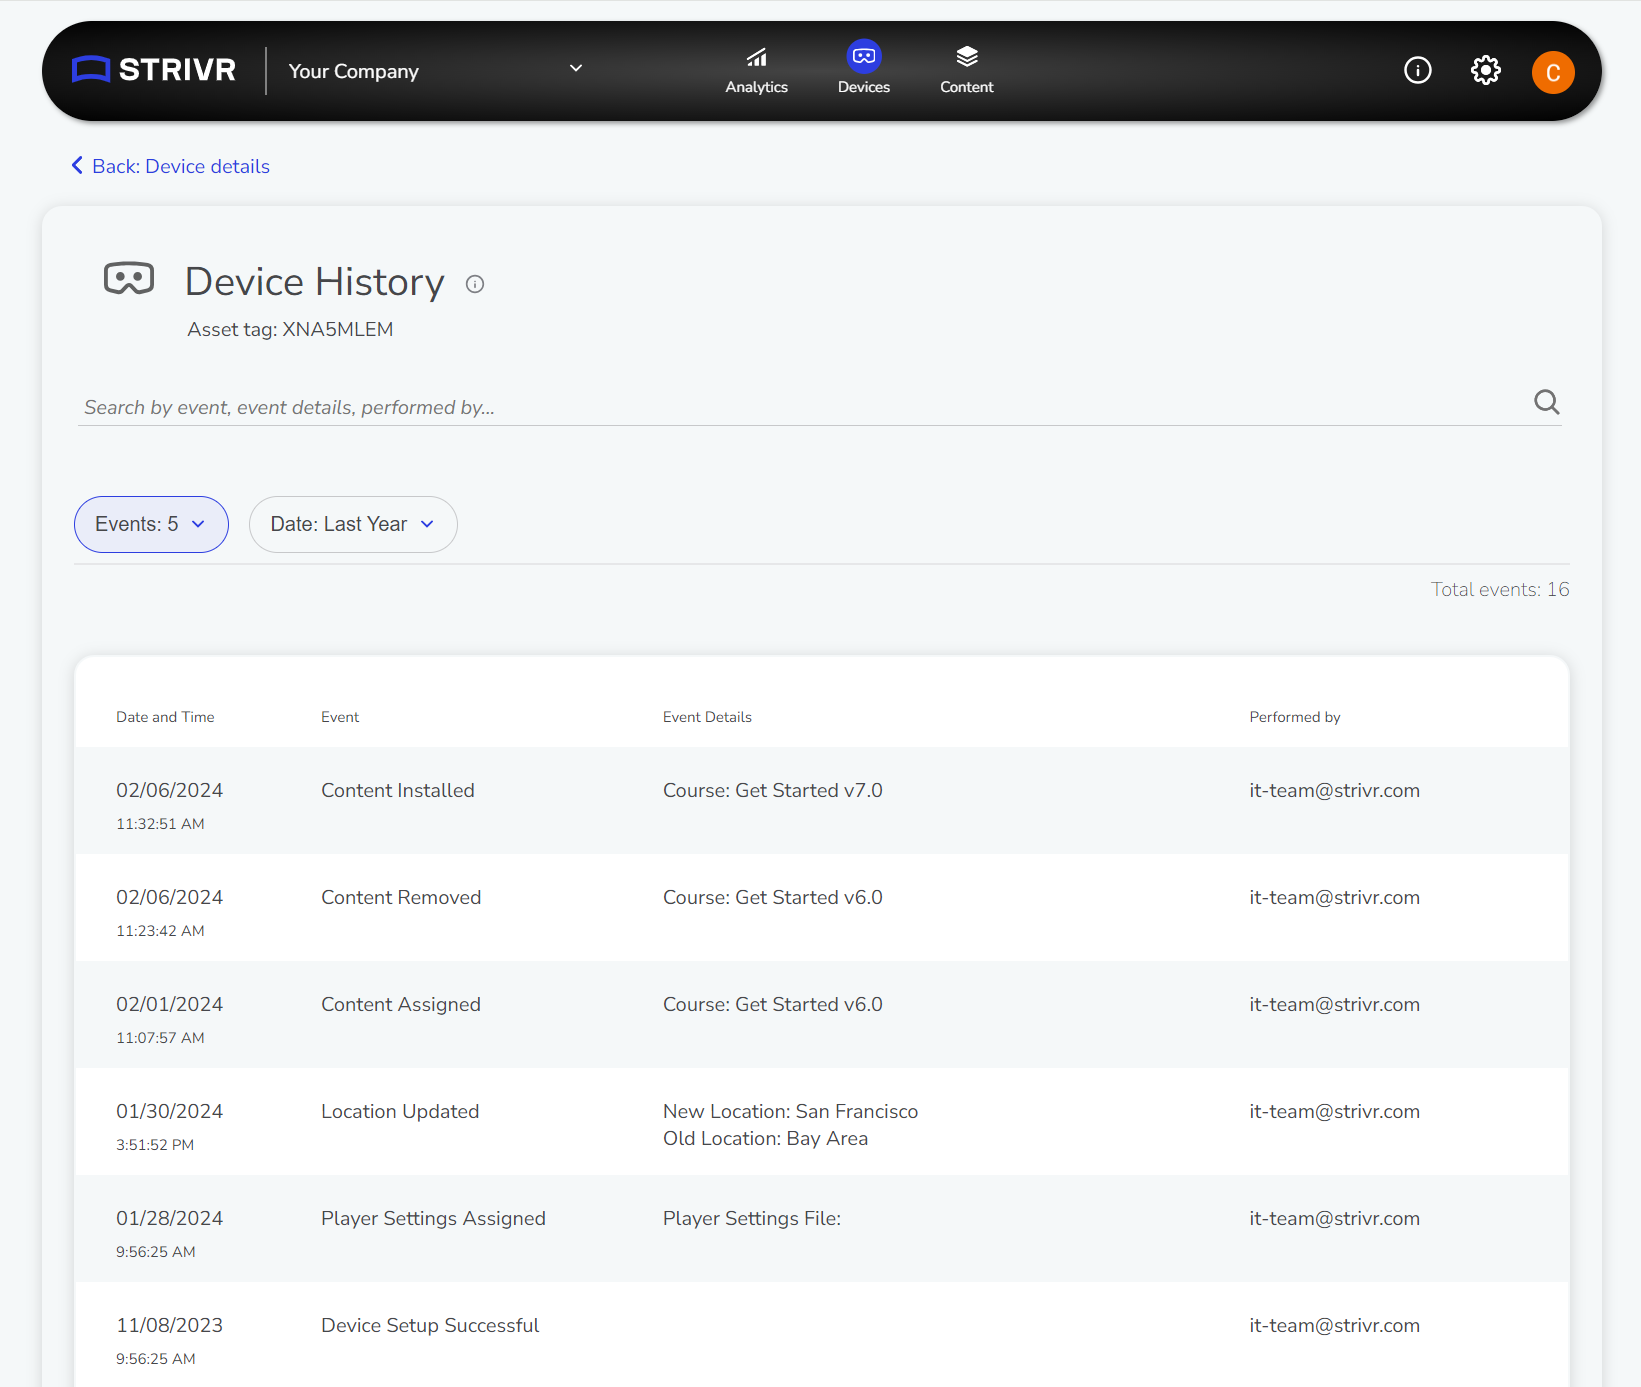This screenshot has height=1387, width=1641.
Task: Open the Analytics tab
Action: (757, 70)
